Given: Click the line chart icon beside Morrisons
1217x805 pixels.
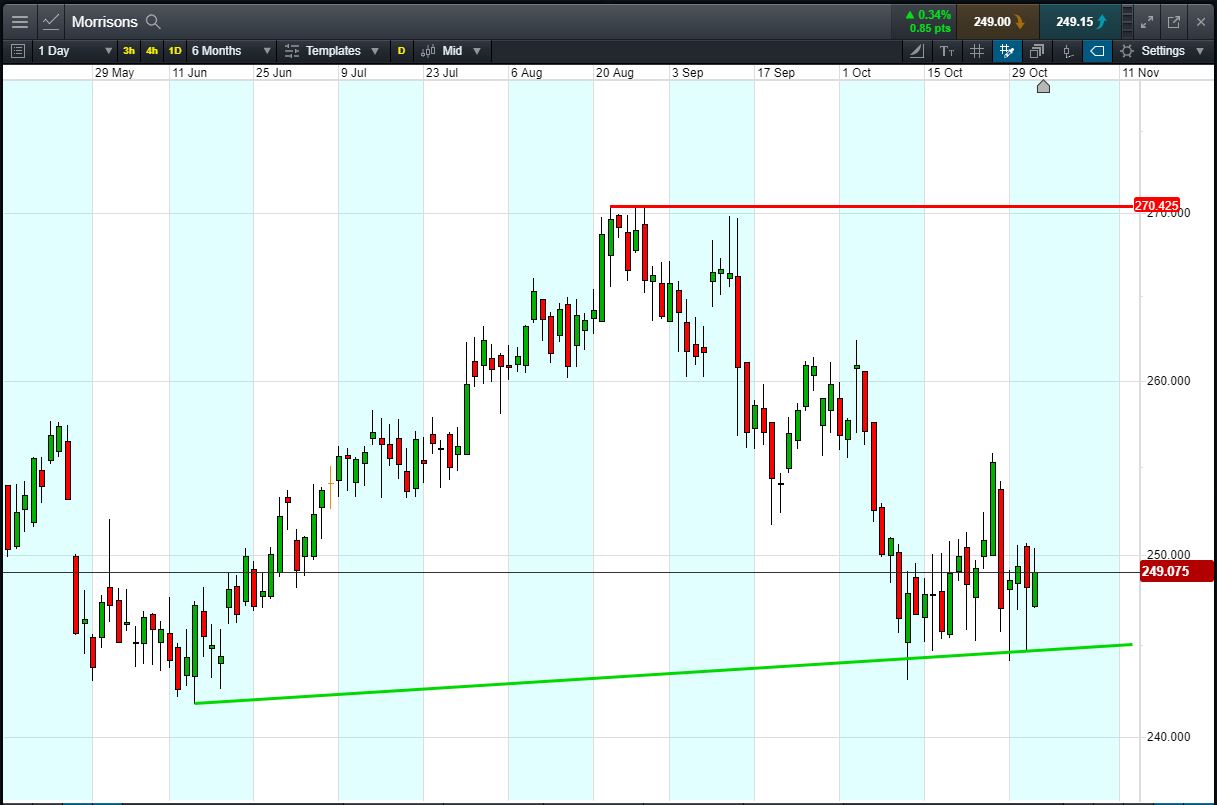Looking at the screenshot, I should click(51, 21).
